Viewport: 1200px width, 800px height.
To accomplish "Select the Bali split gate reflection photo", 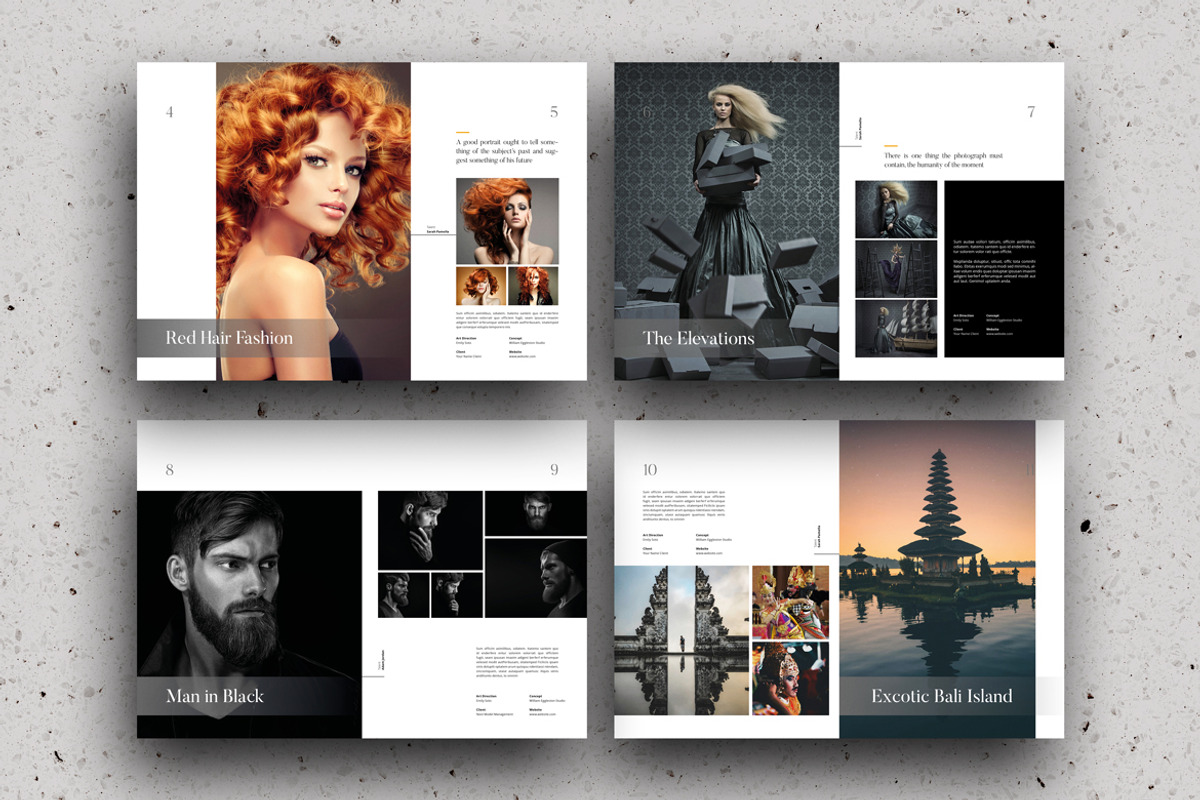I will [x=682, y=641].
